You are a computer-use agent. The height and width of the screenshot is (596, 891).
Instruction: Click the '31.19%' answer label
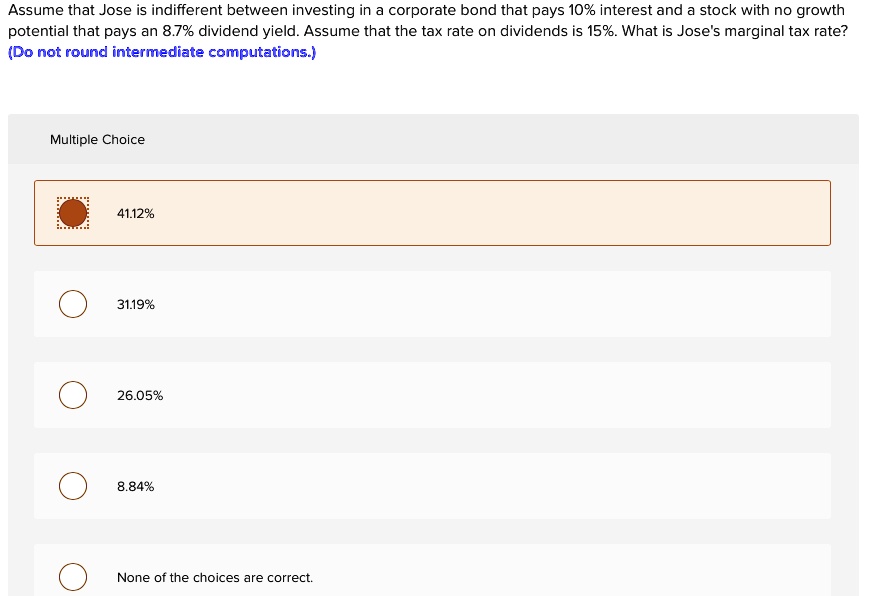coord(135,305)
